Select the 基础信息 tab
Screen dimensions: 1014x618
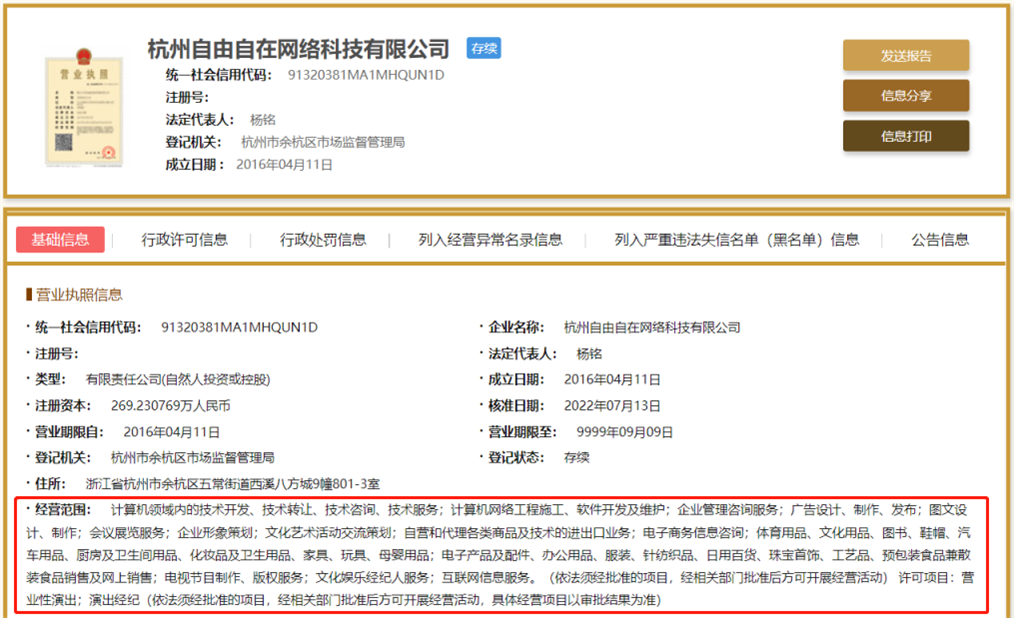click(60, 240)
